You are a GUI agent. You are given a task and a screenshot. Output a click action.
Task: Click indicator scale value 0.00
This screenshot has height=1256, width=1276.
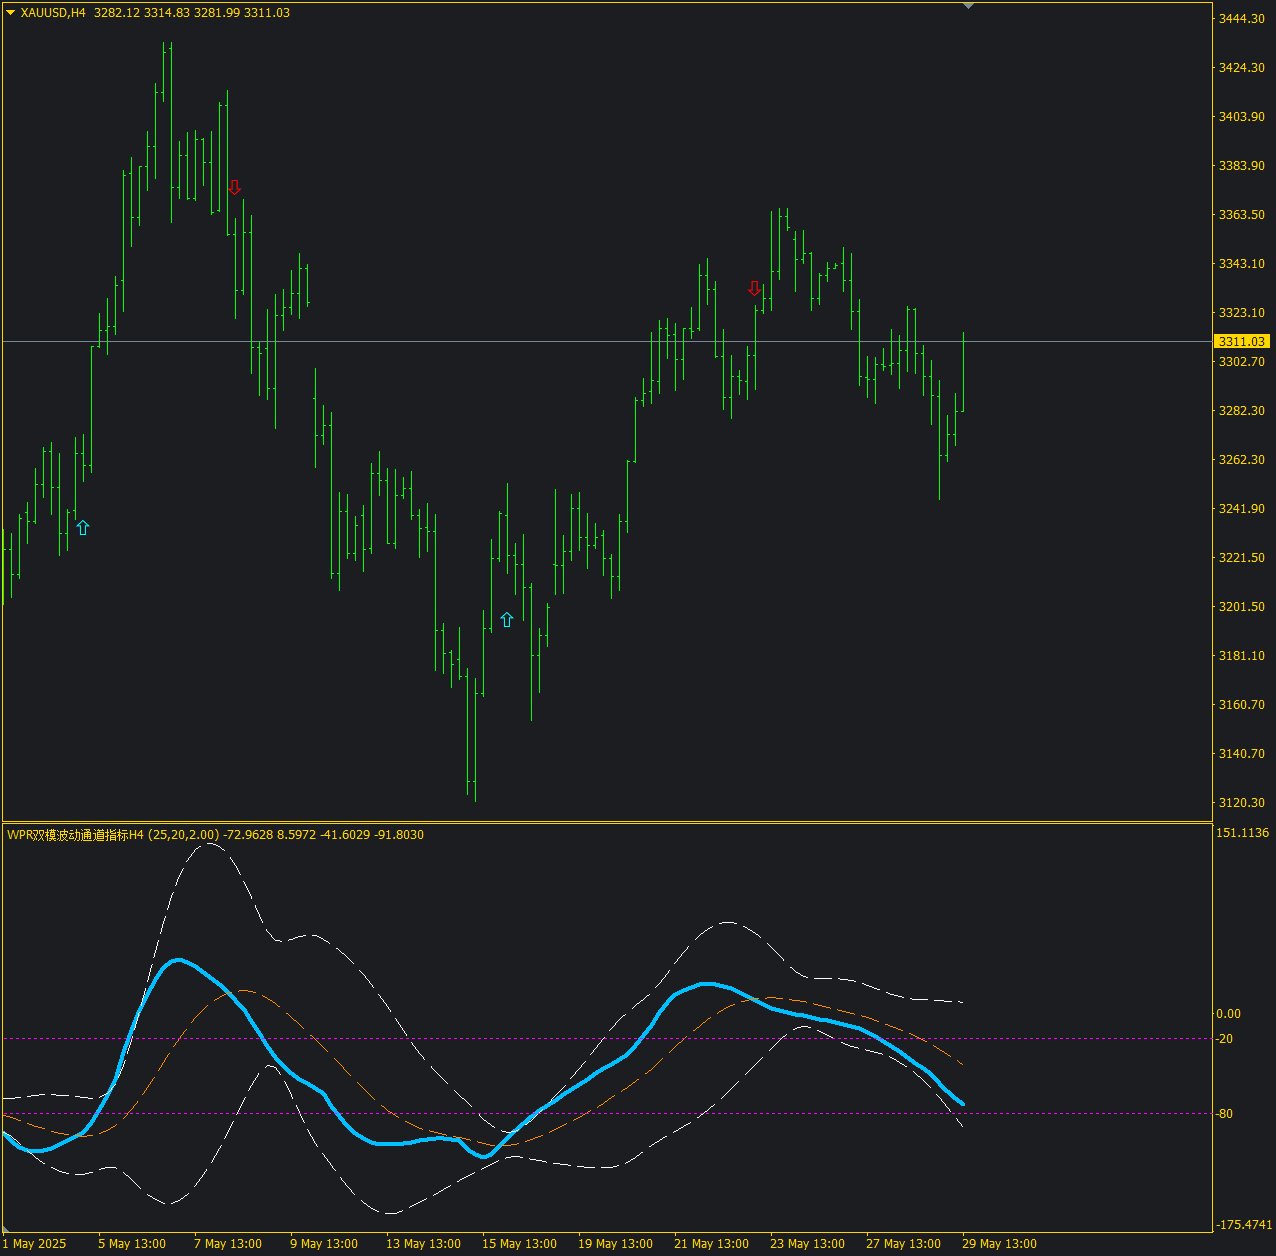click(x=1228, y=1014)
